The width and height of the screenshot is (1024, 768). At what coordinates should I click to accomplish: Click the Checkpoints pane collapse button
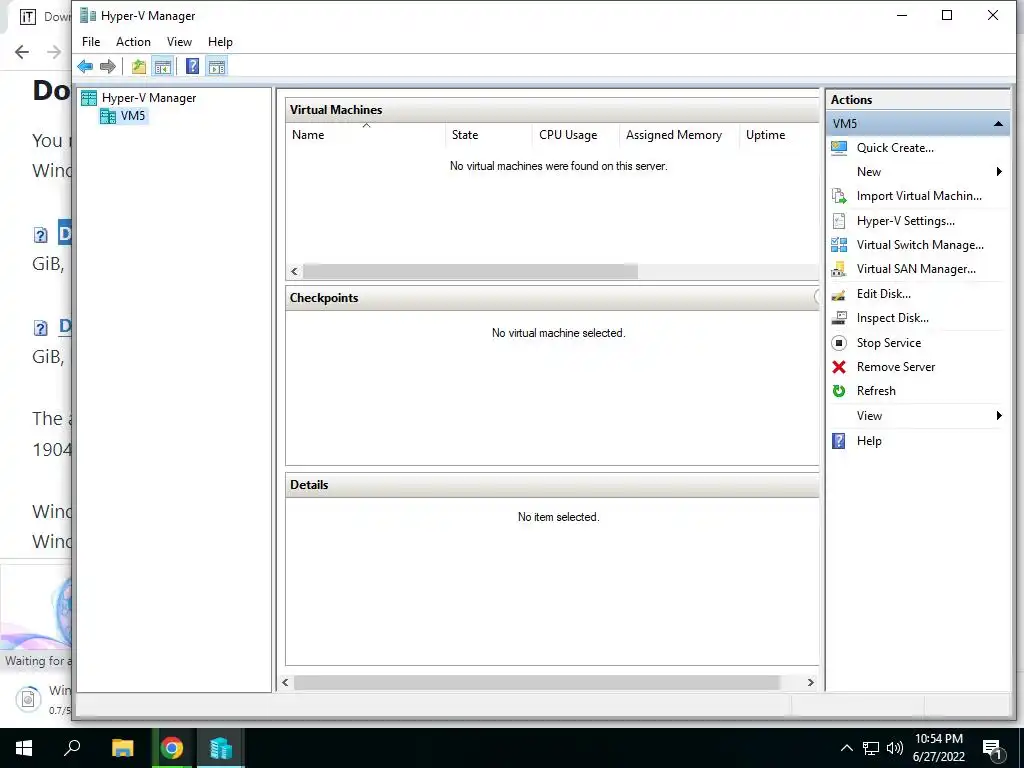[817, 298]
